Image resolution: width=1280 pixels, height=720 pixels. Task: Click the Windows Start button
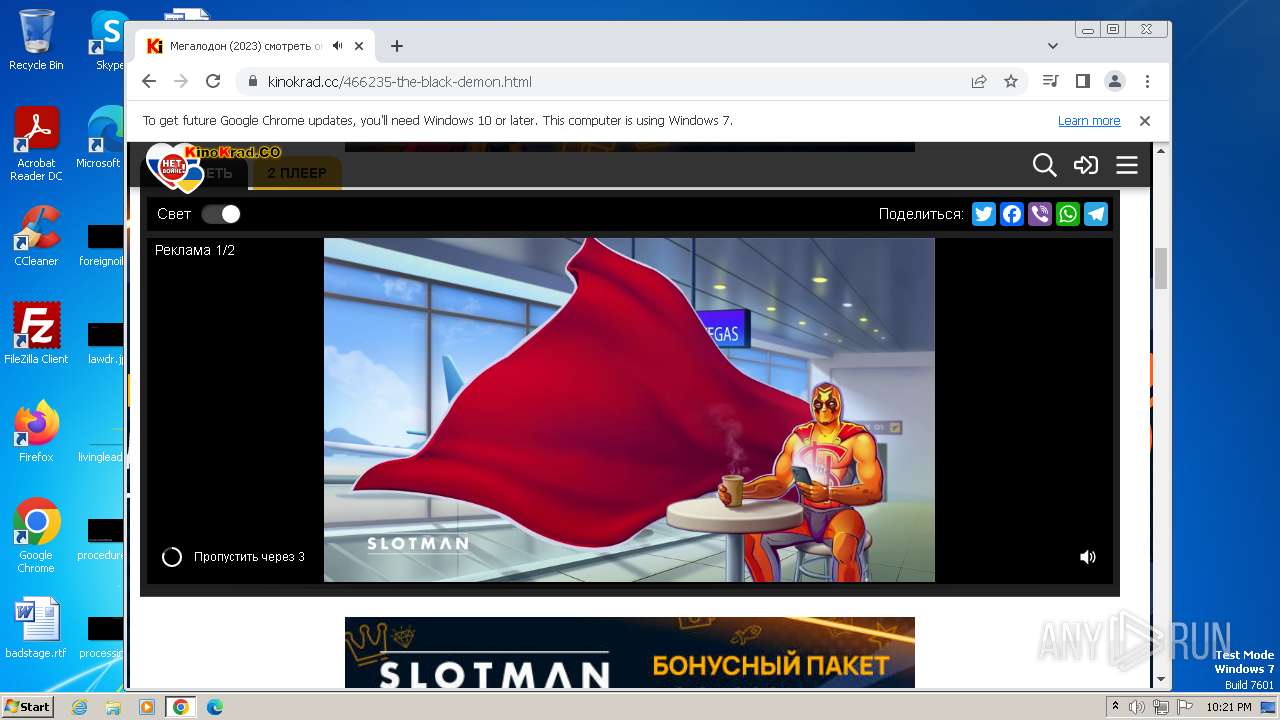27,706
